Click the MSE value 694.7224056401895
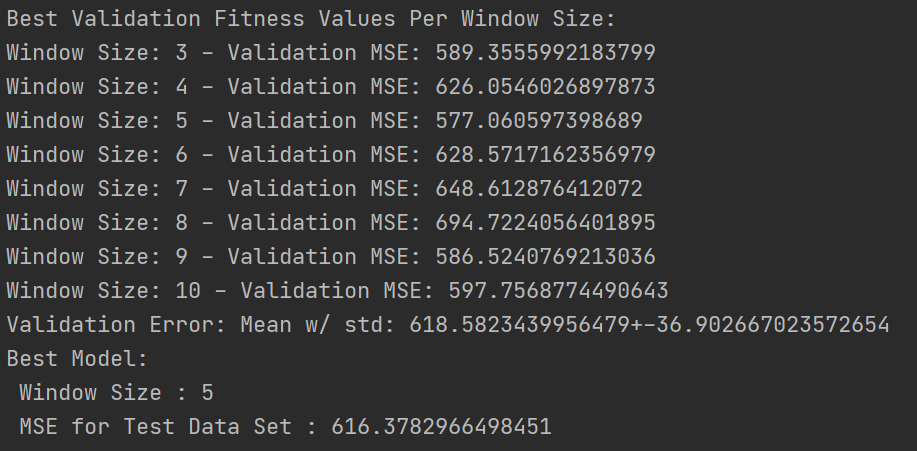This screenshot has height=451, width=917. [545, 223]
